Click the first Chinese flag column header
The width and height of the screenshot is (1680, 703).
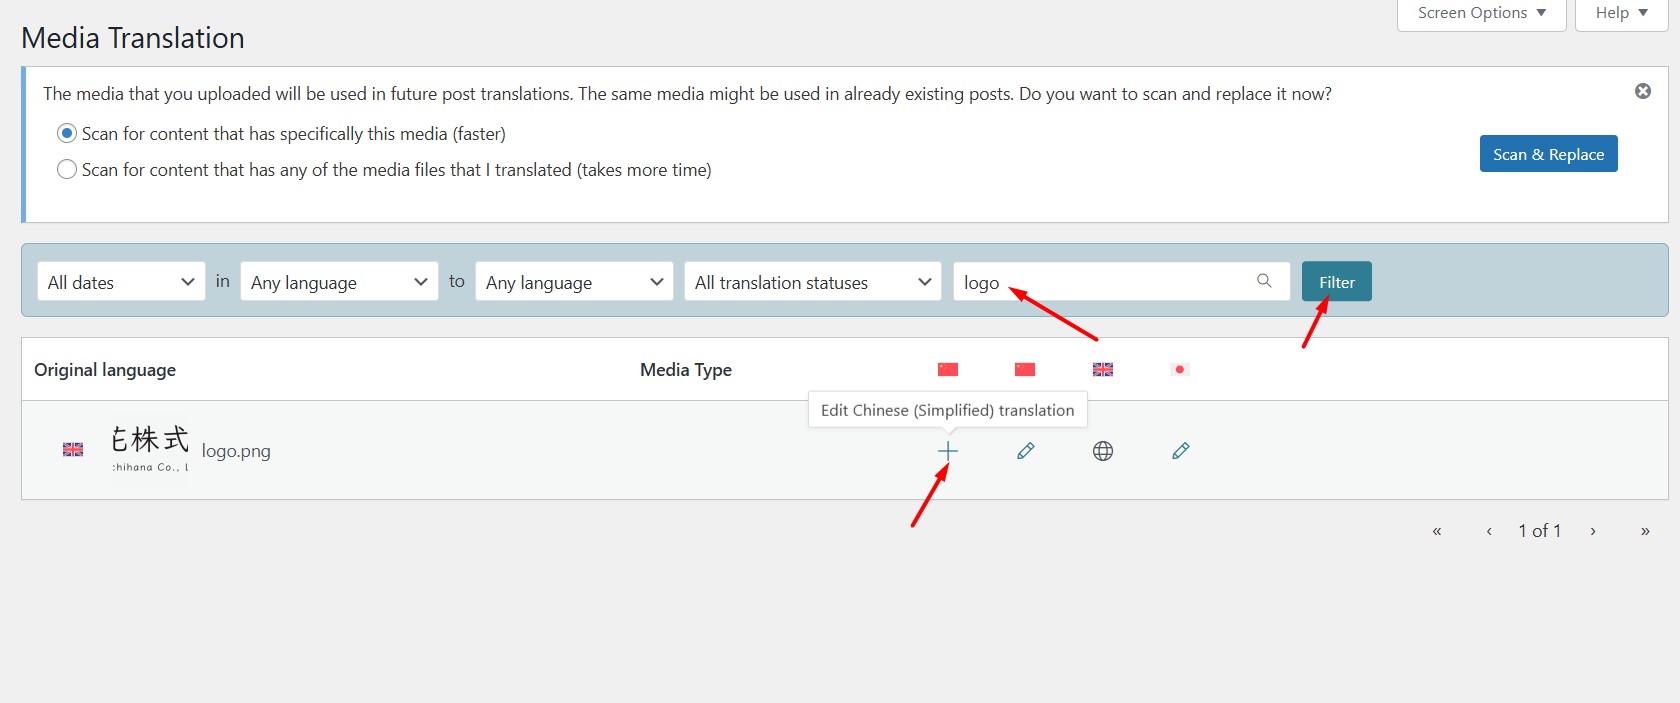click(x=948, y=370)
